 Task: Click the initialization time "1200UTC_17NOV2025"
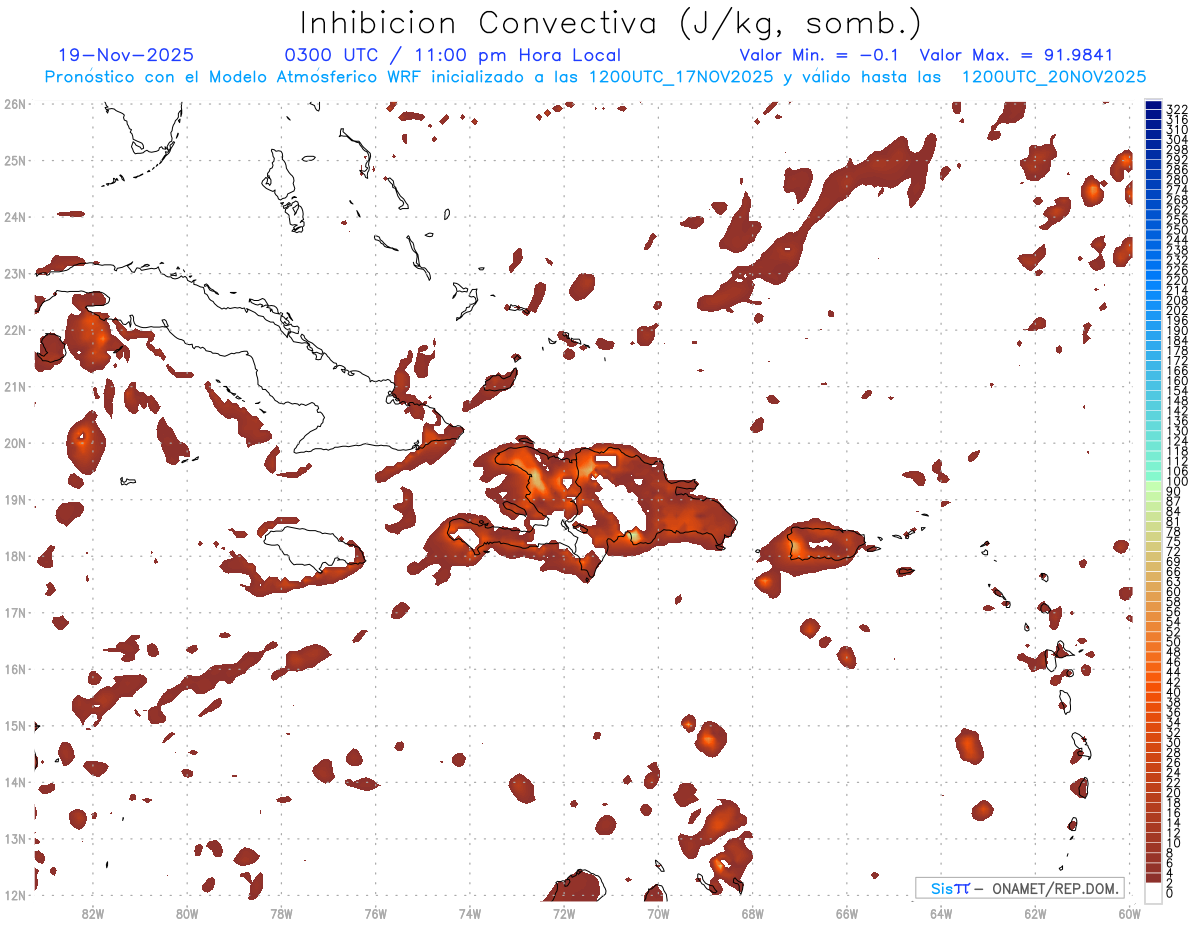pos(681,77)
